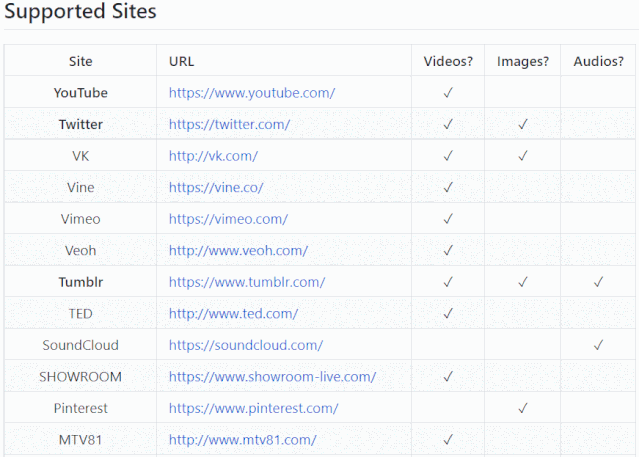Click the Videos? column header

pyautogui.click(x=448, y=61)
